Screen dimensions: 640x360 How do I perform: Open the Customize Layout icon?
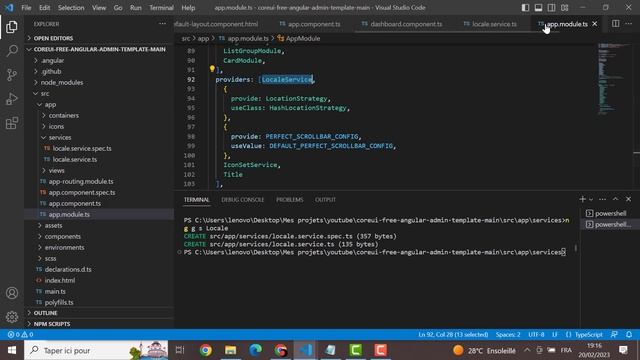(x=564, y=7)
